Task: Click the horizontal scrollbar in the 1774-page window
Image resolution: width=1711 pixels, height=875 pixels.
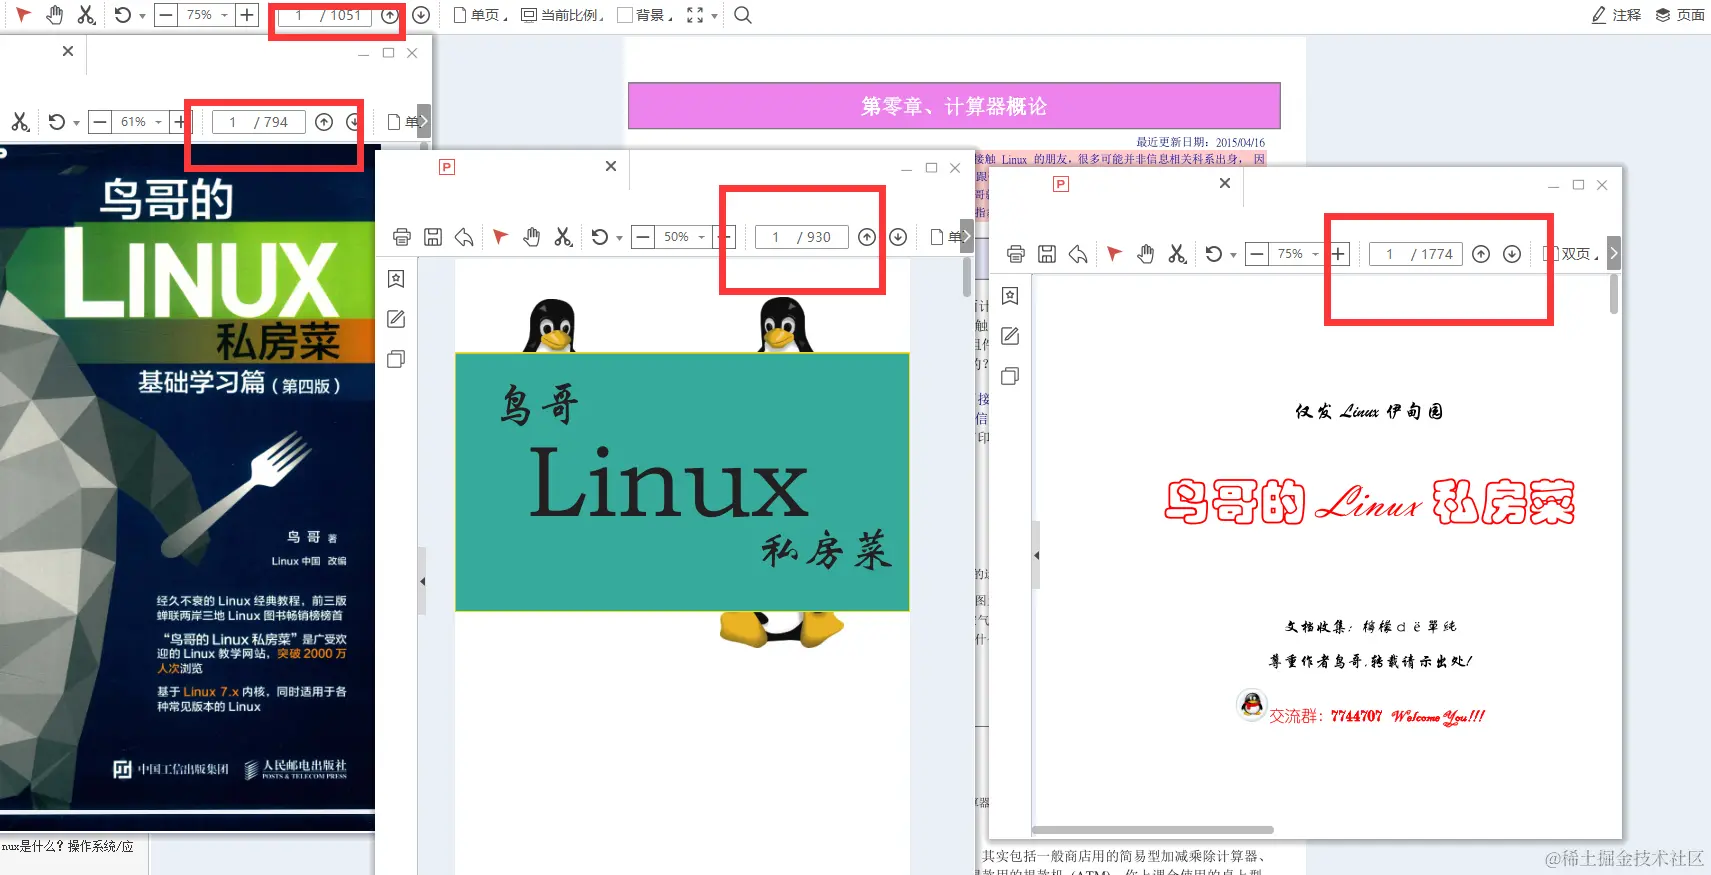Action: (1153, 830)
